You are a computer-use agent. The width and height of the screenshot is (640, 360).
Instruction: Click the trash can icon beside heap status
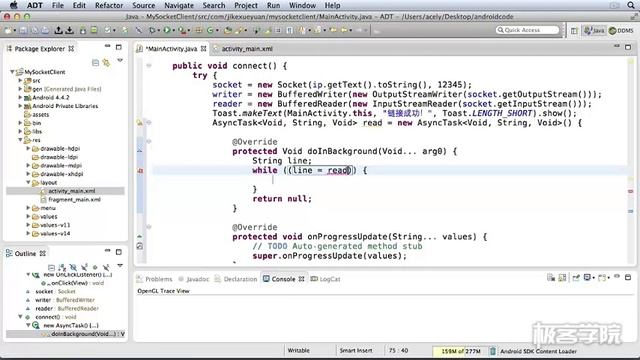(493, 351)
